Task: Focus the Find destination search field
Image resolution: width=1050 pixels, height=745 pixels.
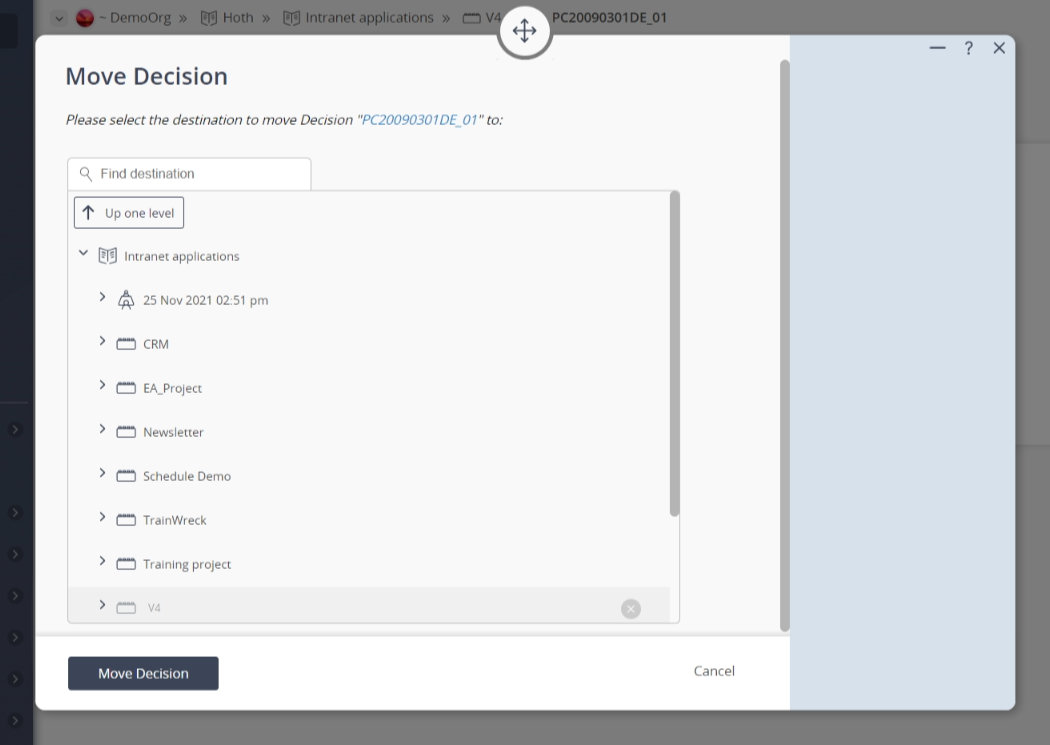Action: 189,174
